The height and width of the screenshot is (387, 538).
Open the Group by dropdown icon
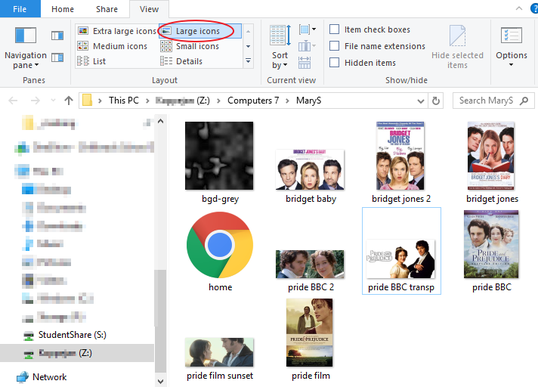point(307,30)
